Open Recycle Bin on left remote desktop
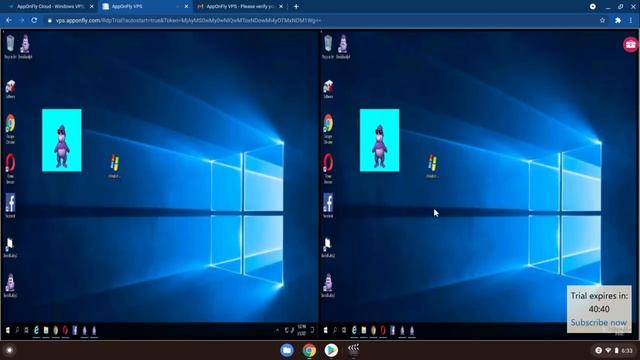Image resolution: width=640 pixels, height=360 pixels. point(10,47)
